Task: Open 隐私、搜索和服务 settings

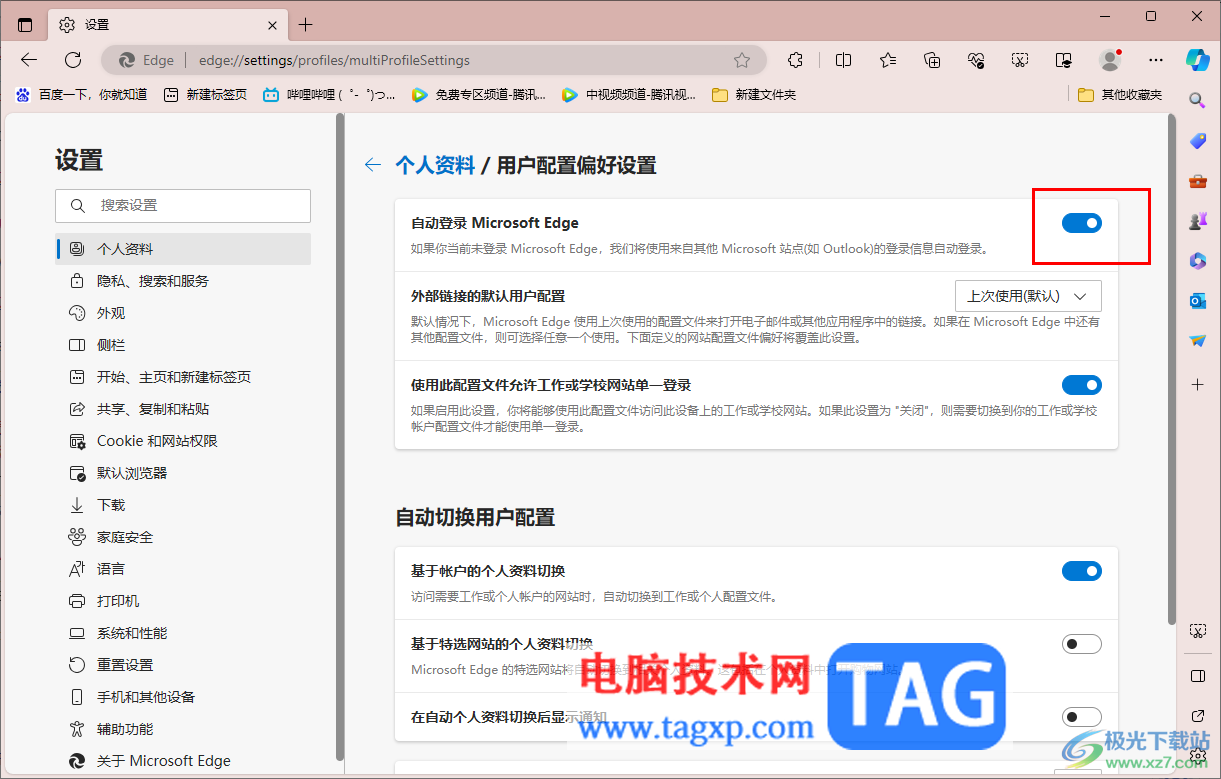Action: click(184, 281)
